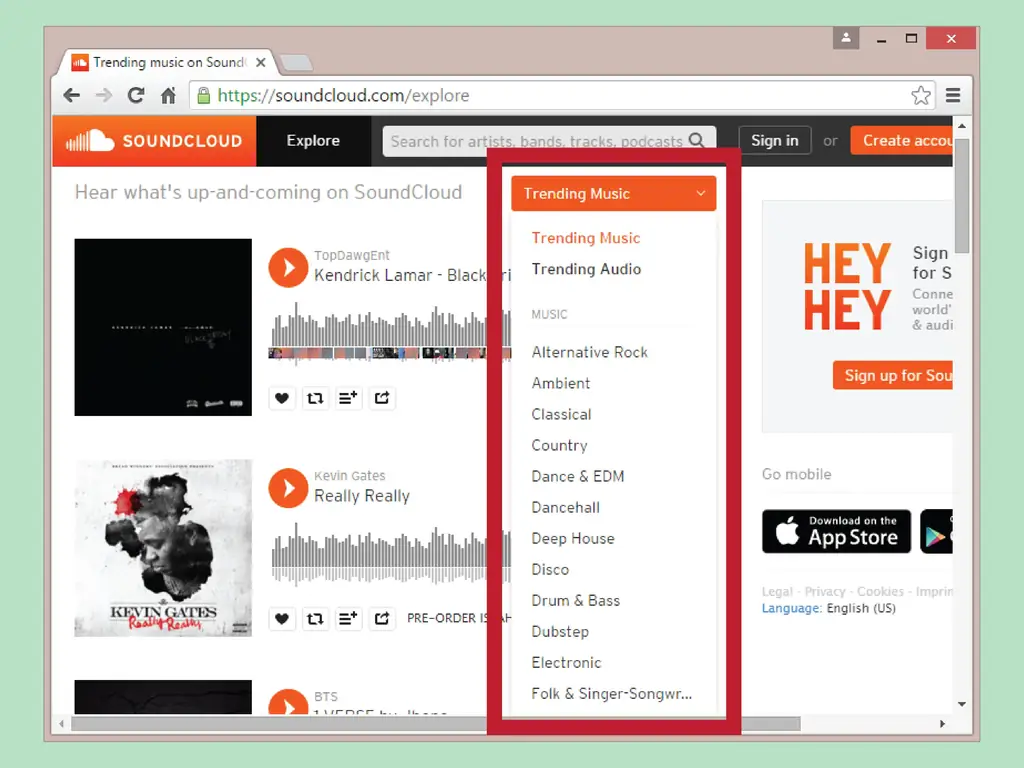The image size is (1024, 768).
Task: Play the BTS track
Action: (x=288, y=701)
